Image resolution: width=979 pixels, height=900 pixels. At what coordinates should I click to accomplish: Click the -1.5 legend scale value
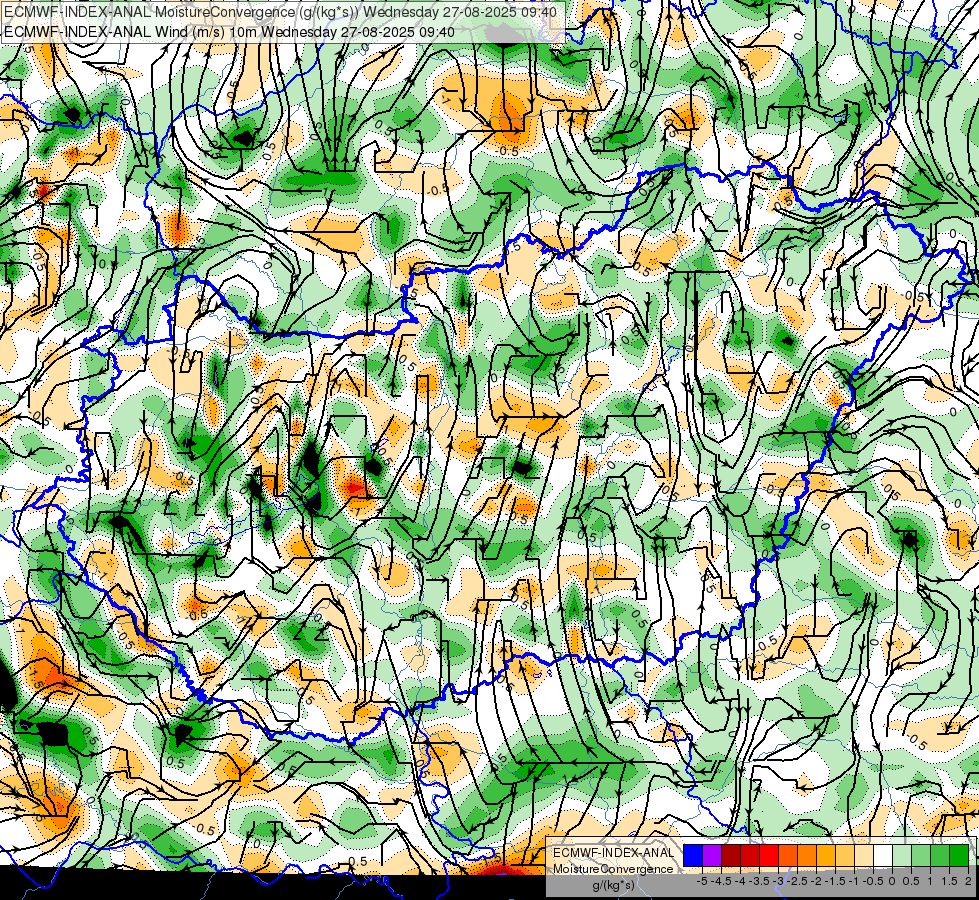[x=835, y=881]
